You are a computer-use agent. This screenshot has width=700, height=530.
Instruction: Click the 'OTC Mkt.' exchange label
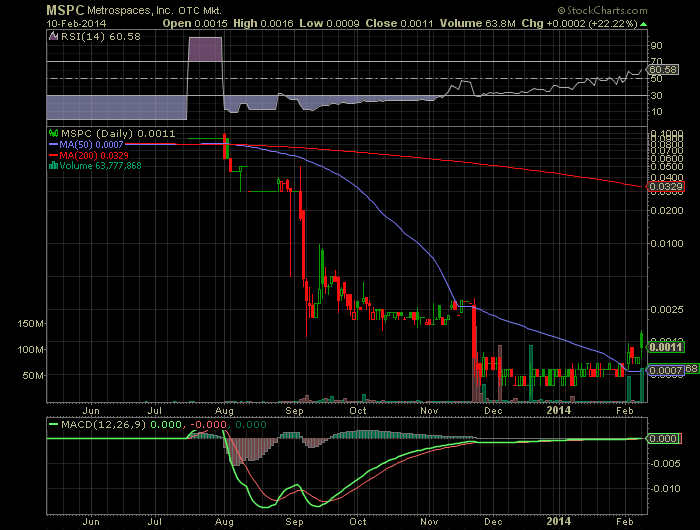tap(200, 11)
